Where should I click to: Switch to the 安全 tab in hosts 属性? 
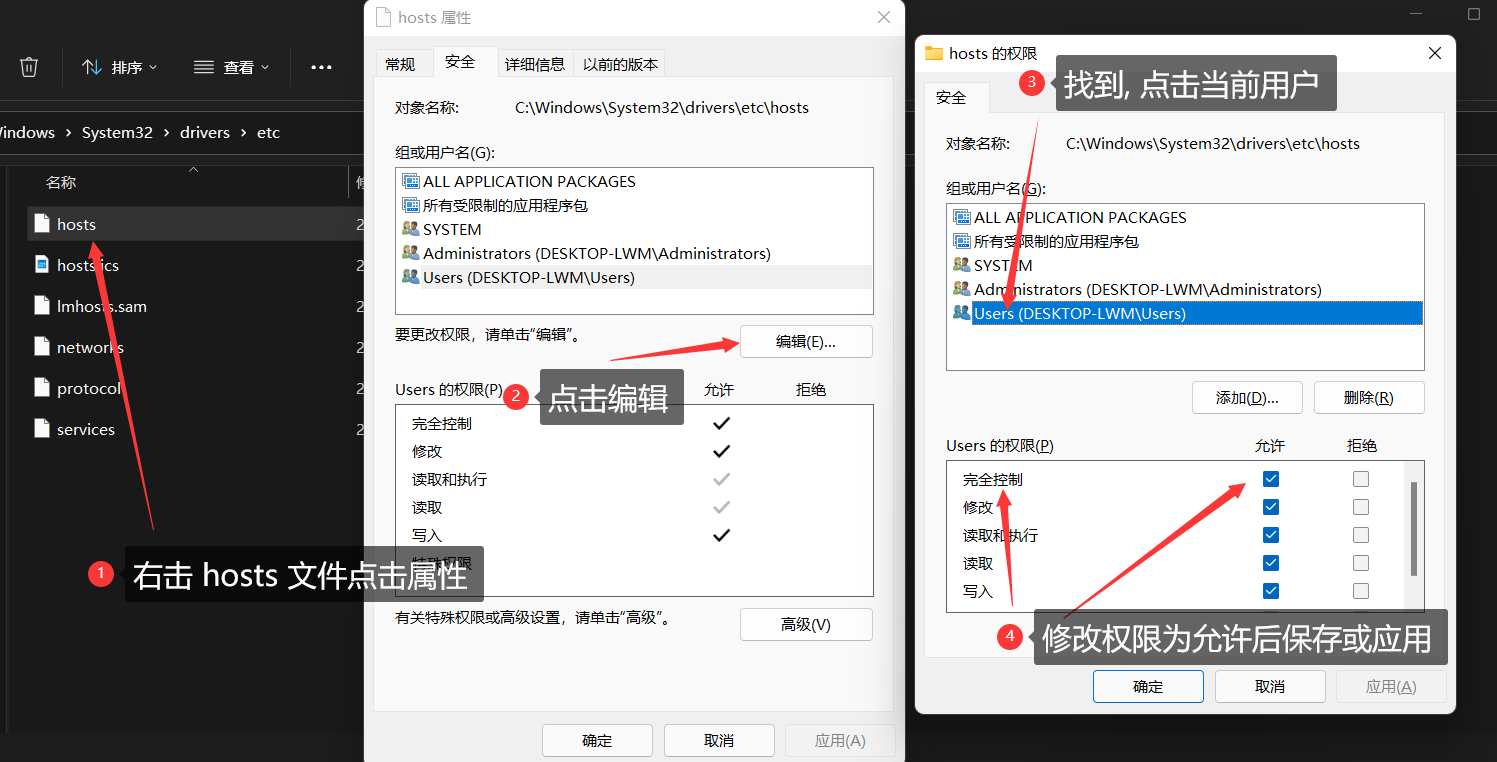[x=460, y=62]
